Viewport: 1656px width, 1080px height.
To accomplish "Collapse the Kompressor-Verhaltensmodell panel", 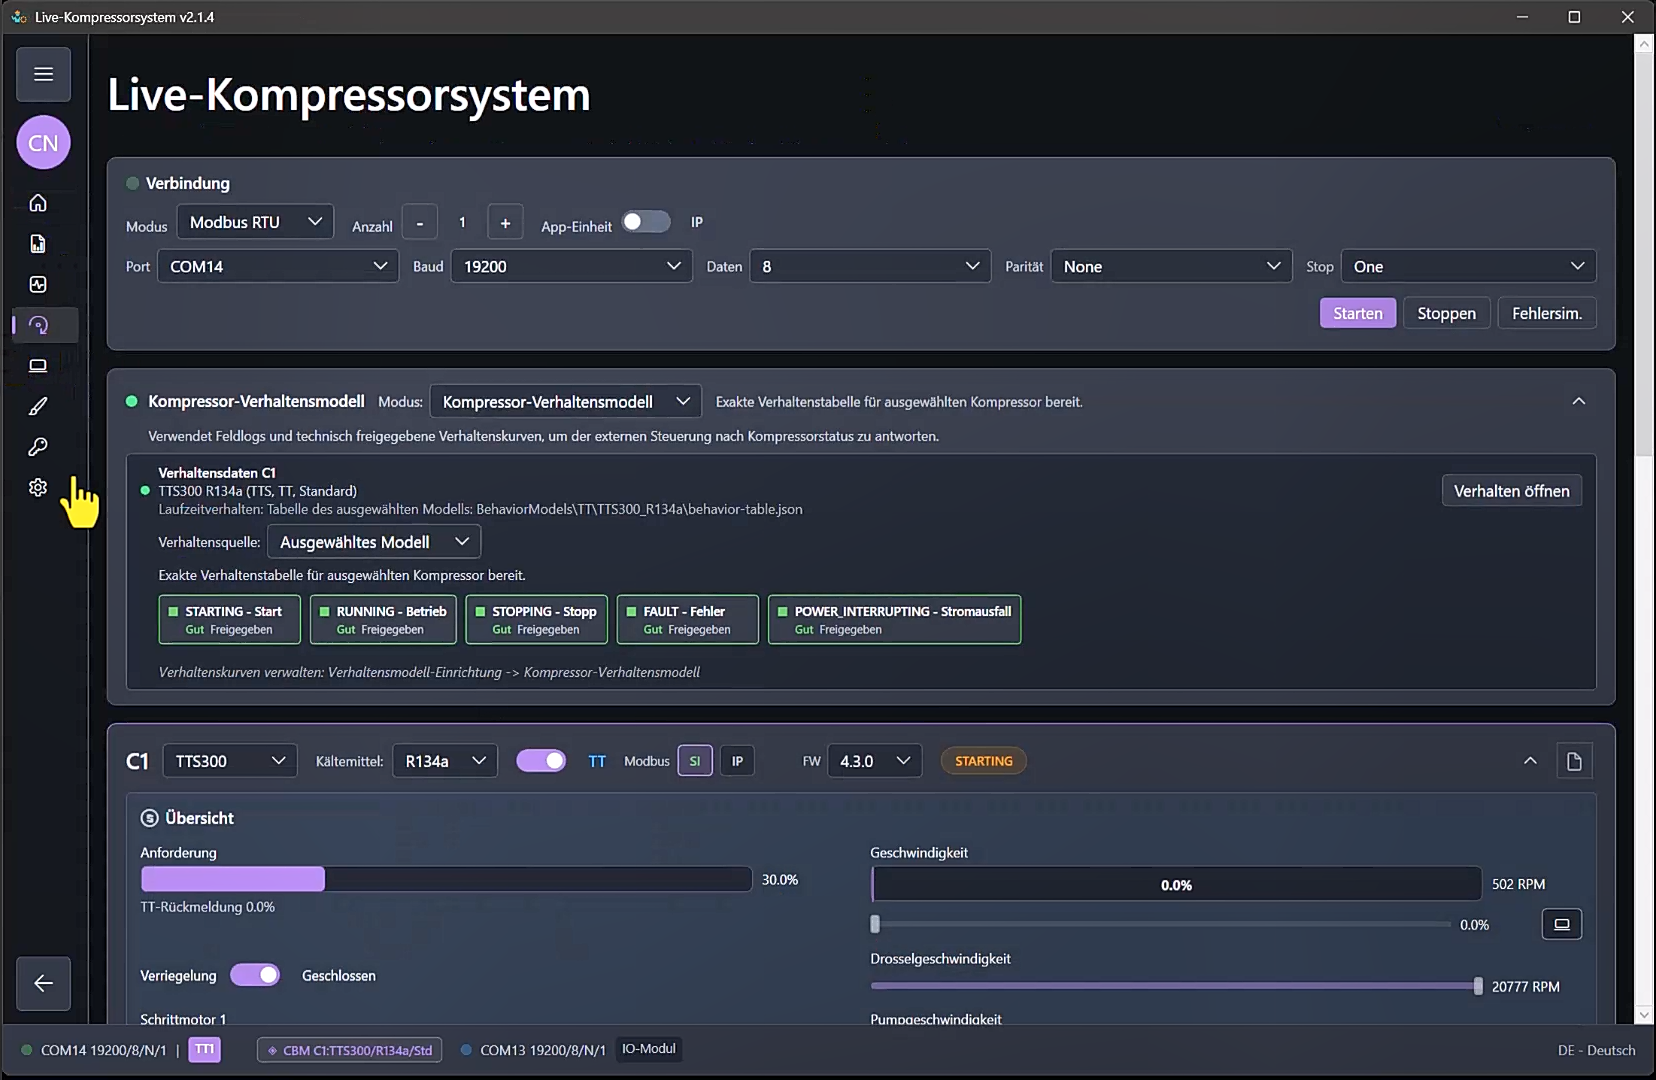I will click(1579, 401).
